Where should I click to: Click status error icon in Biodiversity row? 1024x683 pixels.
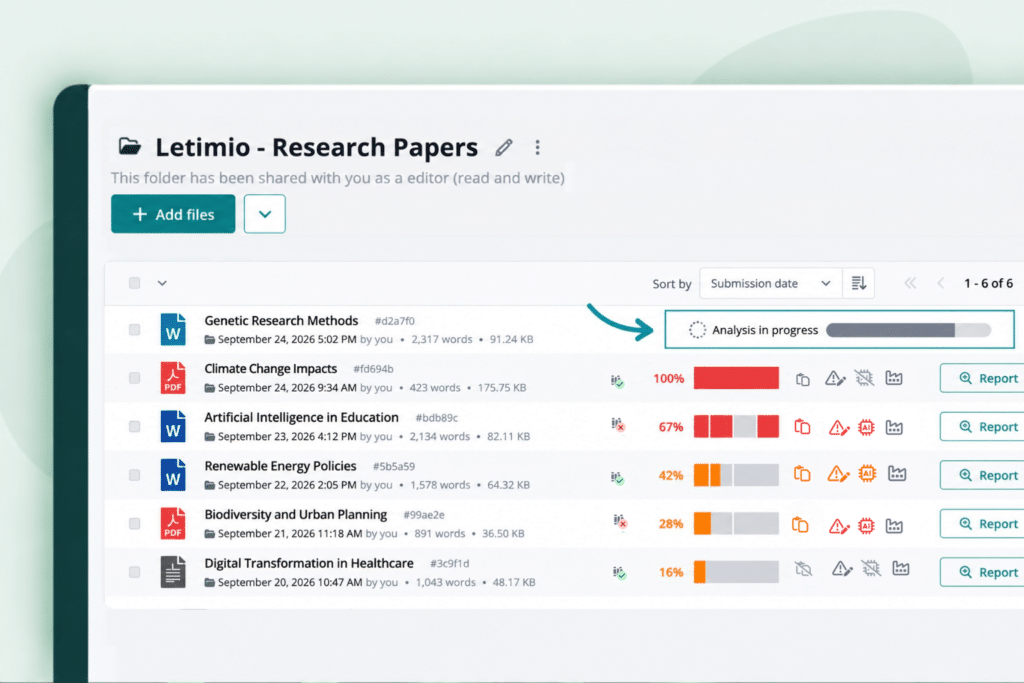point(620,522)
